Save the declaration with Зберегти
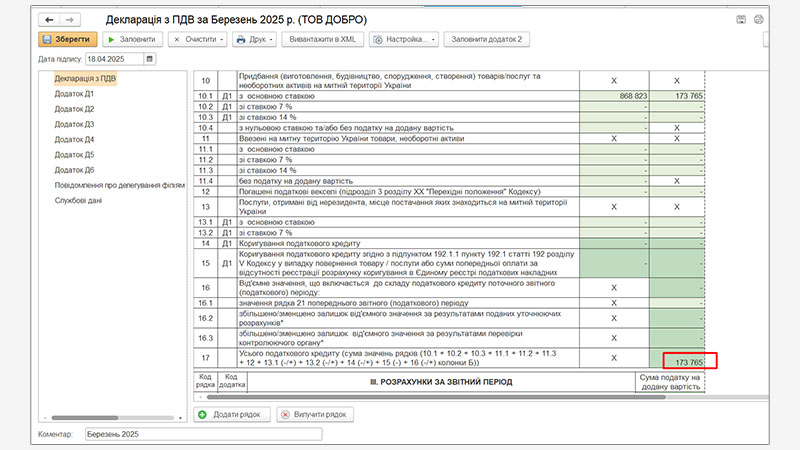800x450 pixels. click(x=68, y=39)
